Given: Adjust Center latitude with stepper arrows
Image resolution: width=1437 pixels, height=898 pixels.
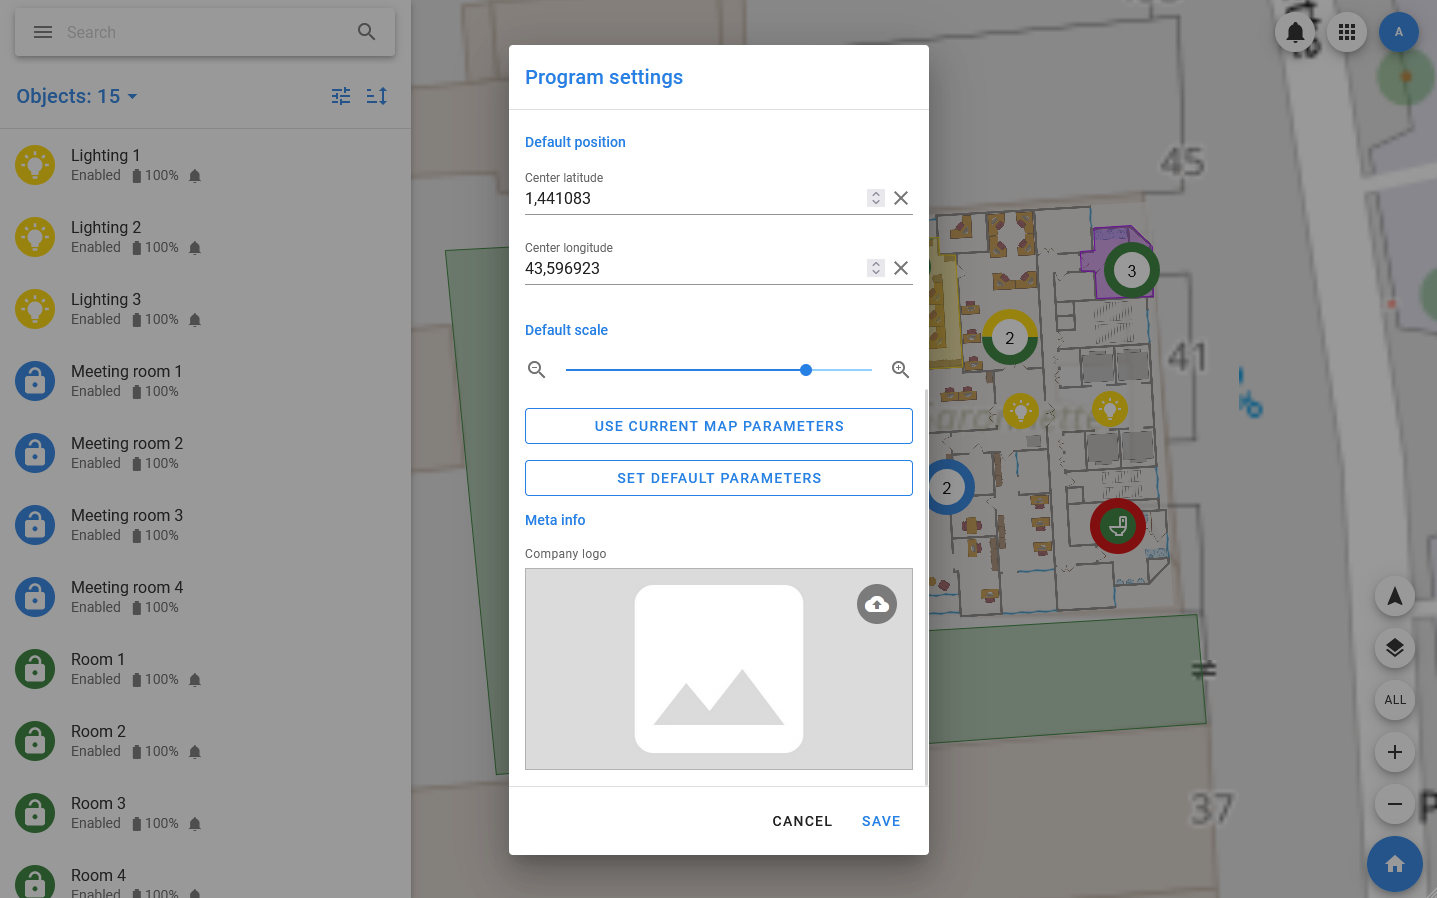Looking at the screenshot, I should coord(876,198).
